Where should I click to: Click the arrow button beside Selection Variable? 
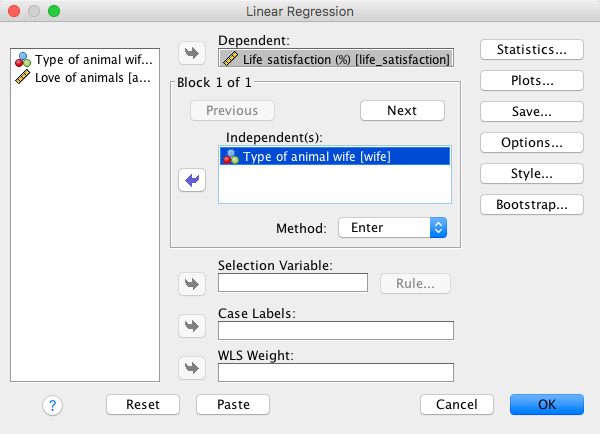coord(190,284)
